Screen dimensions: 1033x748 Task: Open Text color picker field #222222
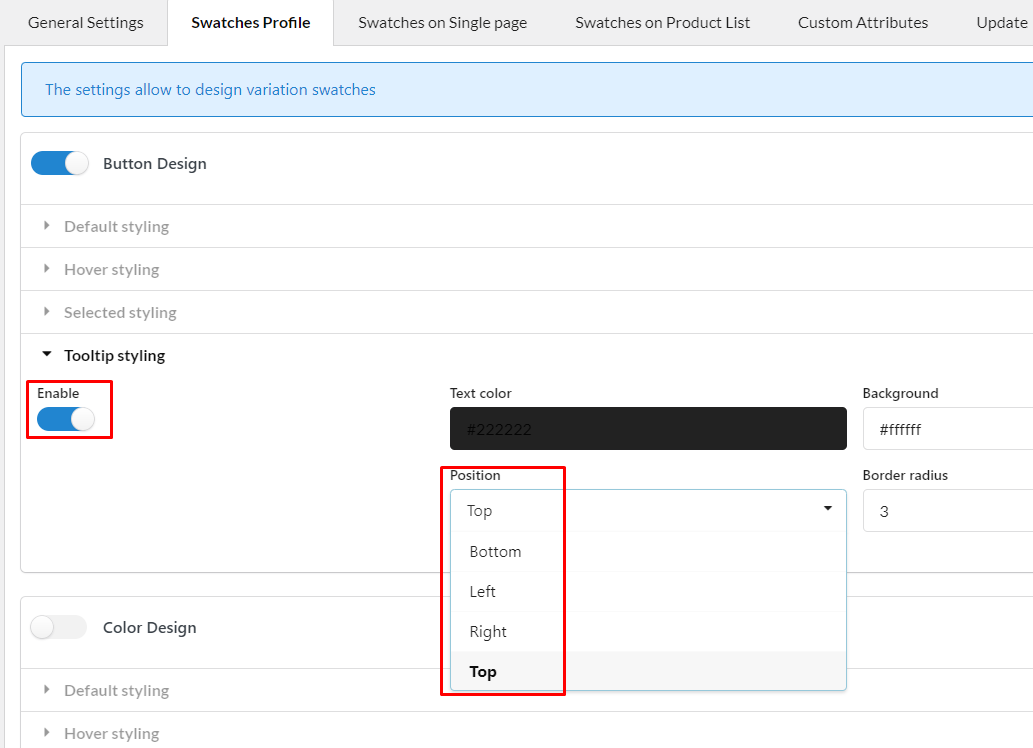[648, 429]
